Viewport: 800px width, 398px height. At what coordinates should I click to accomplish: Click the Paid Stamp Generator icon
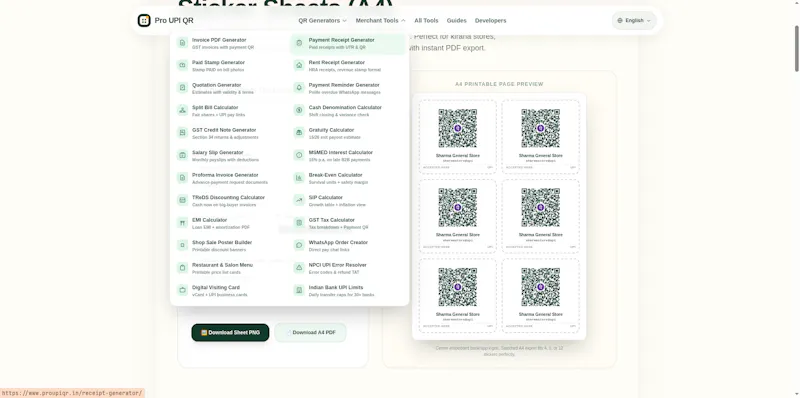coord(183,65)
